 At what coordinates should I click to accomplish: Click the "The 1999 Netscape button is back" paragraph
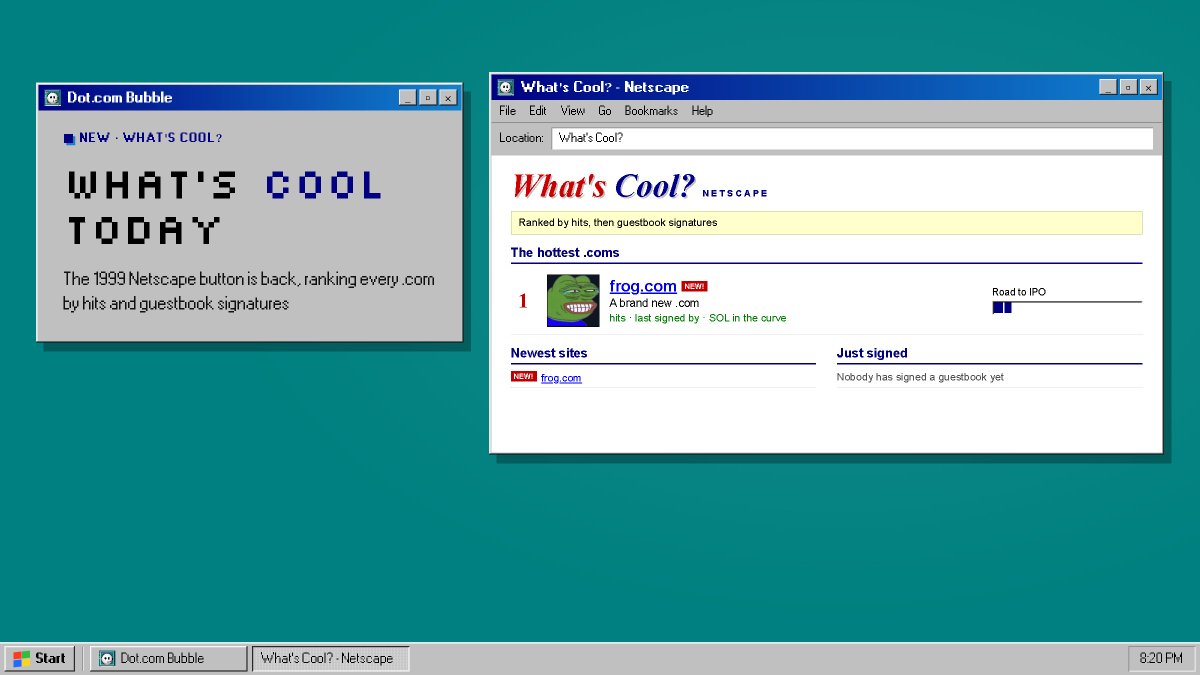point(249,291)
